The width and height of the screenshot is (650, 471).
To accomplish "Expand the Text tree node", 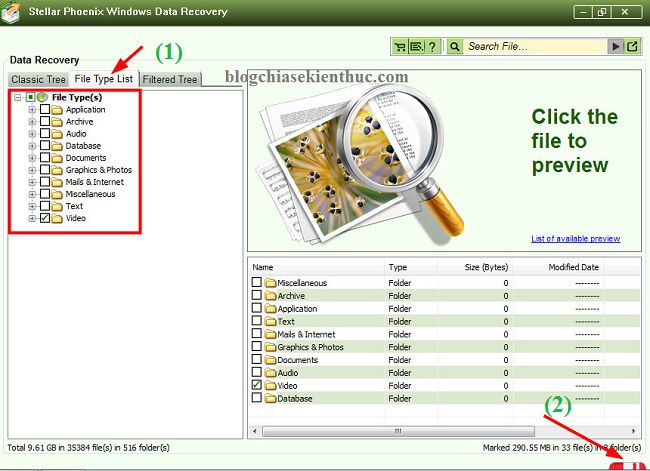I will [32, 206].
